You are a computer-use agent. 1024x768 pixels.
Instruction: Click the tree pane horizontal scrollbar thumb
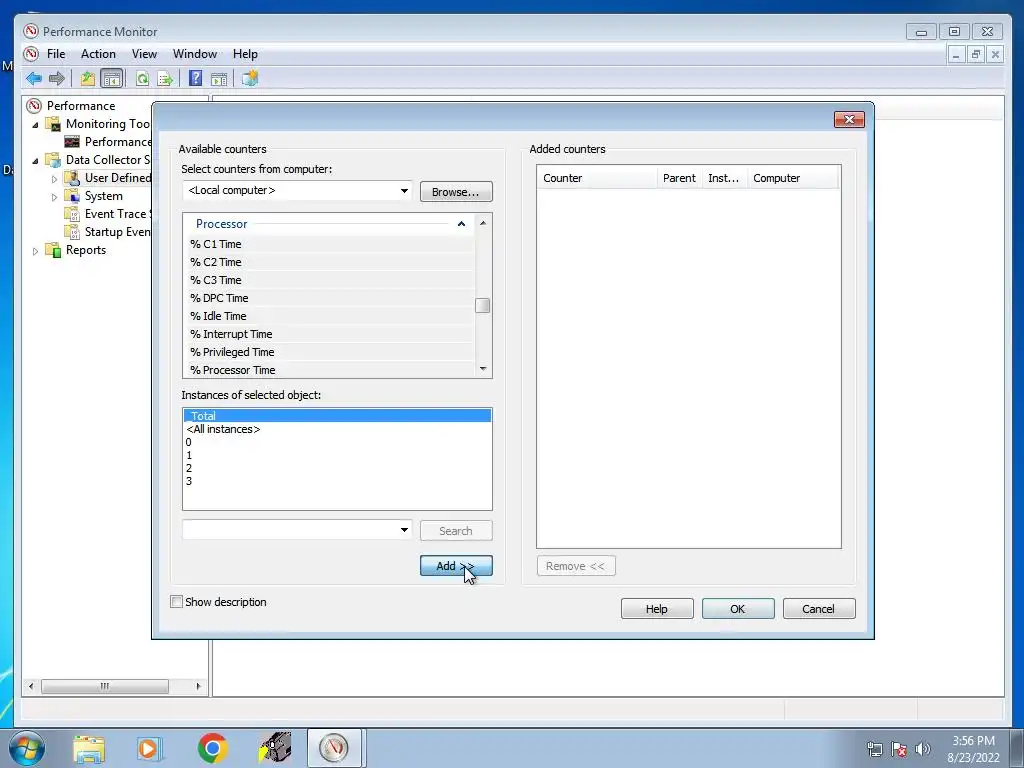pos(104,686)
